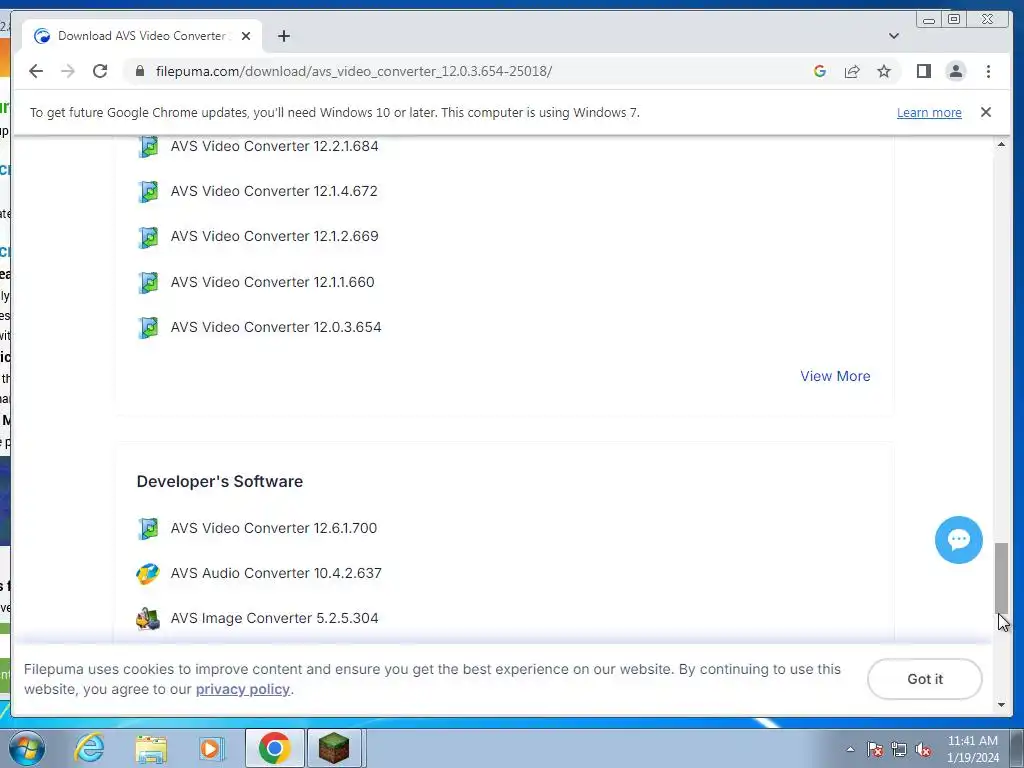Click icon beside AVS Video Converter 12.0.3.654

click(x=148, y=327)
